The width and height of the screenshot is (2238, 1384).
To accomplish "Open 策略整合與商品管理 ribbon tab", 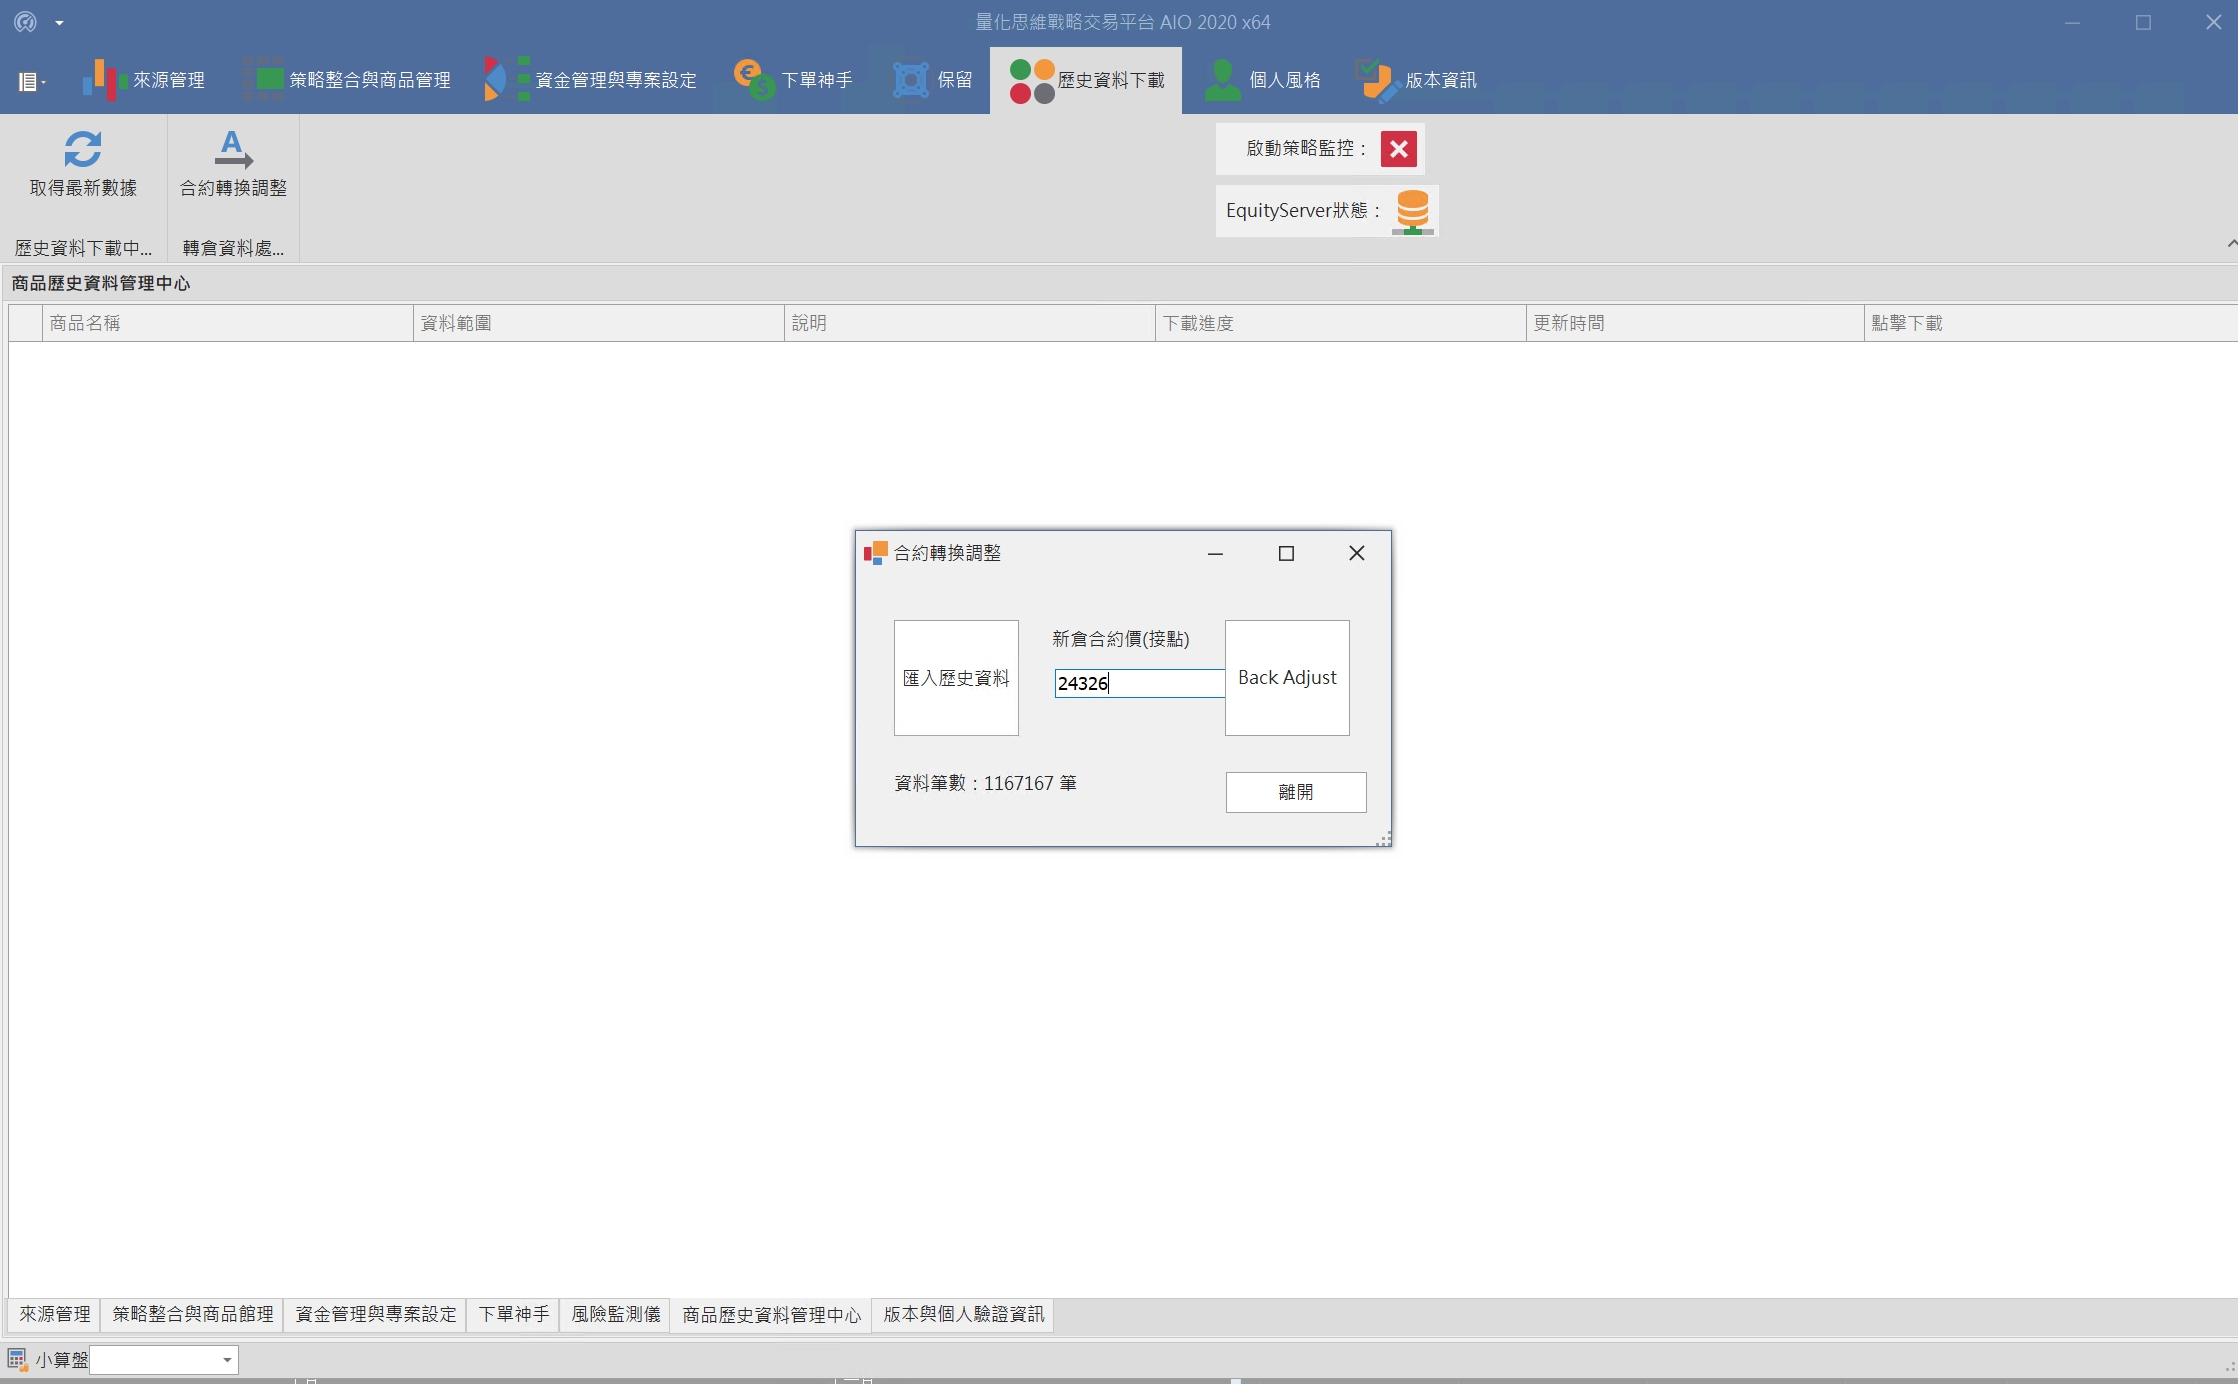I will (x=347, y=80).
